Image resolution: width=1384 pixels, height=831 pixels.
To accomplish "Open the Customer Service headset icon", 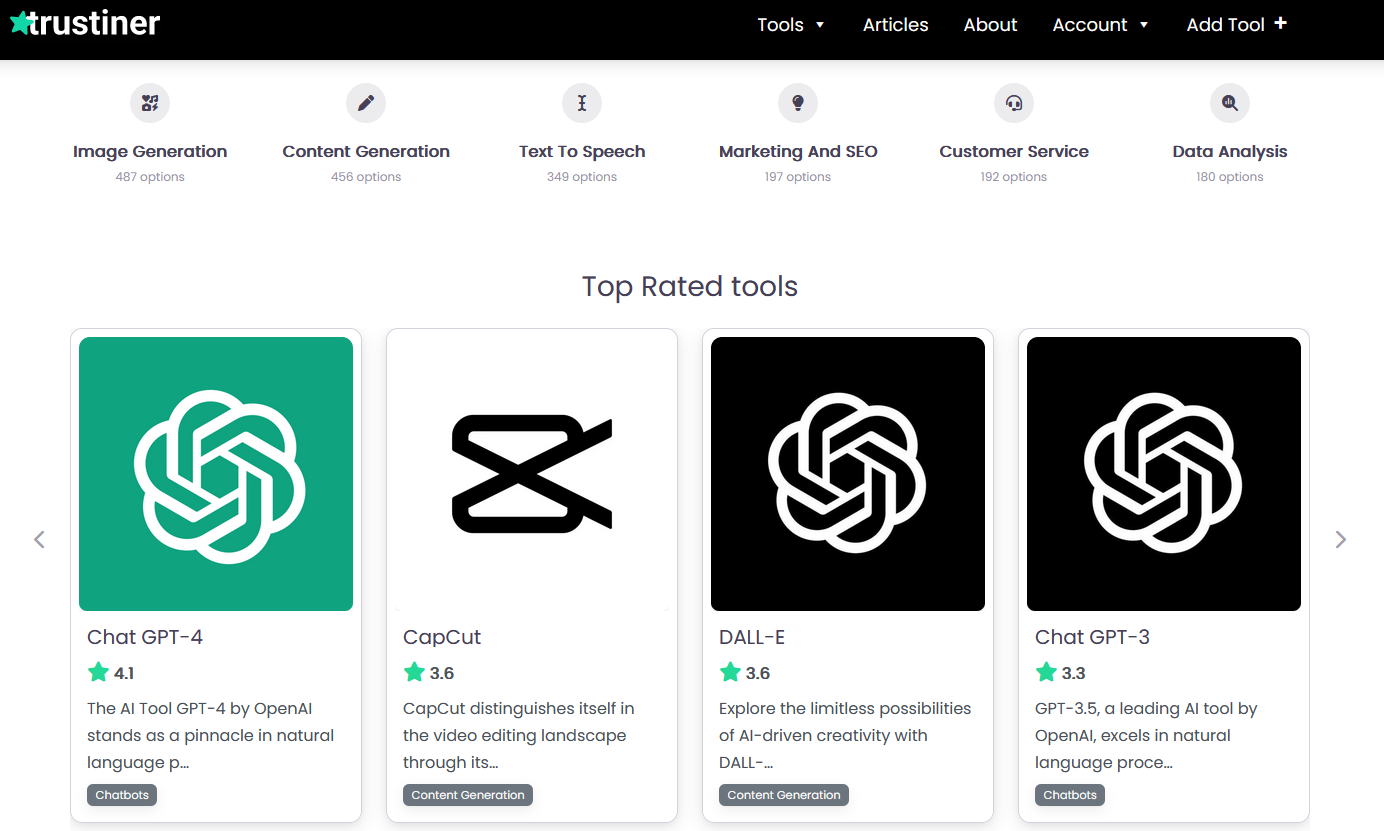I will click(1014, 102).
